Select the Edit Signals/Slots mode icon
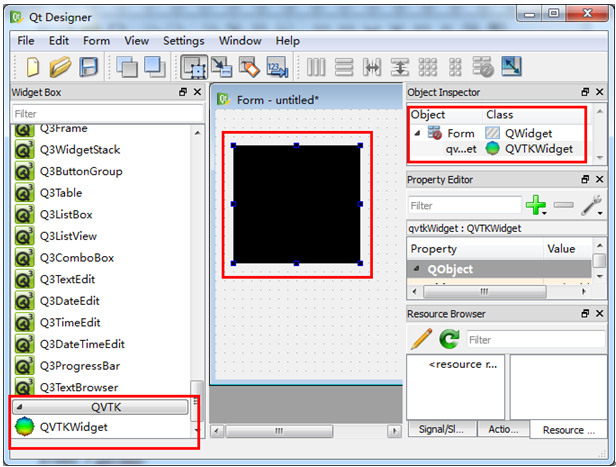The width and height of the screenshot is (616, 467). pos(222,67)
